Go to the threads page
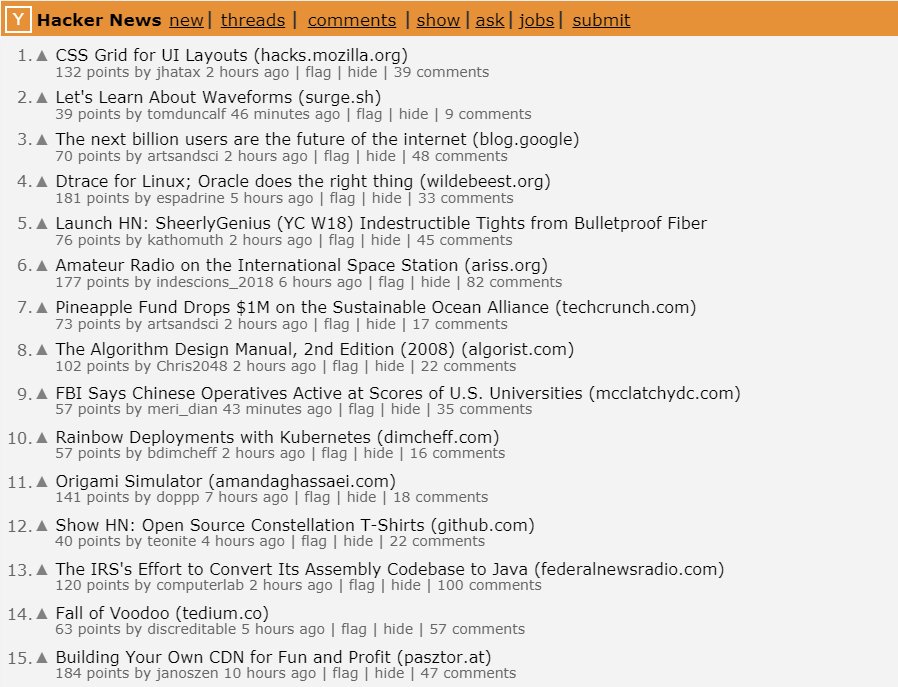 (253, 20)
